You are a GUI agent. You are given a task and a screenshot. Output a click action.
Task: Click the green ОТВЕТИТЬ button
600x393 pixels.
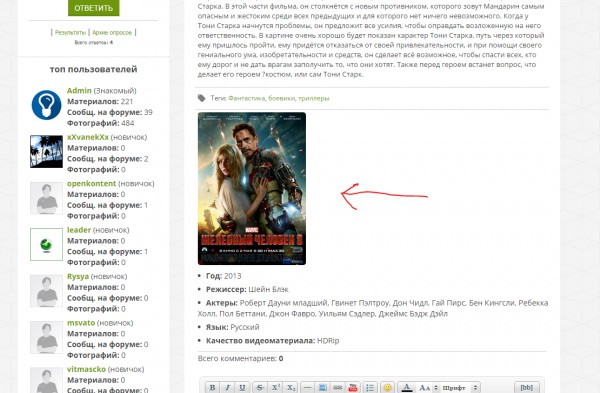pyautogui.click(x=93, y=8)
